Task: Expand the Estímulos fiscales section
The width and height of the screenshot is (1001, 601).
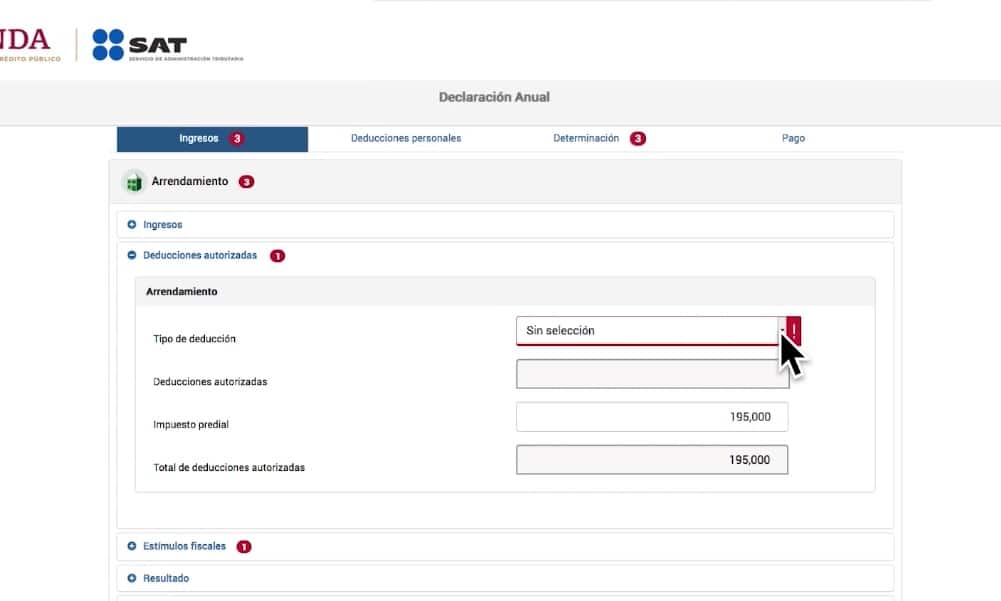Action: [184, 547]
